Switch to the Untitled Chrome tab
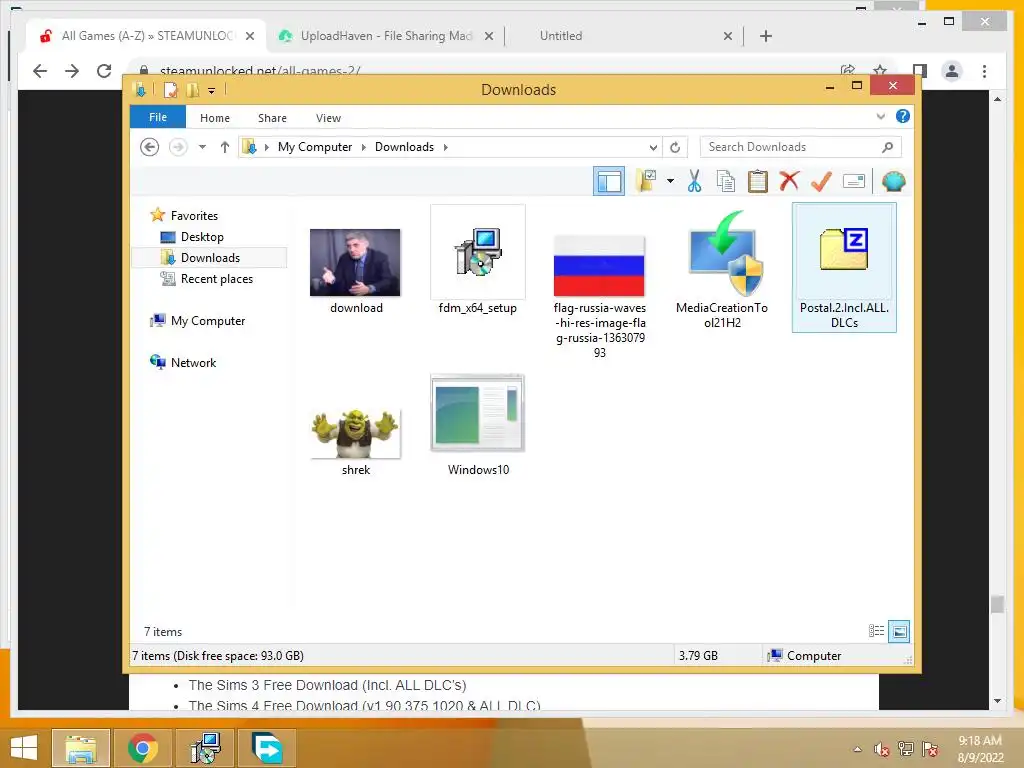This screenshot has width=1024, height=768. tap(560, 36)
